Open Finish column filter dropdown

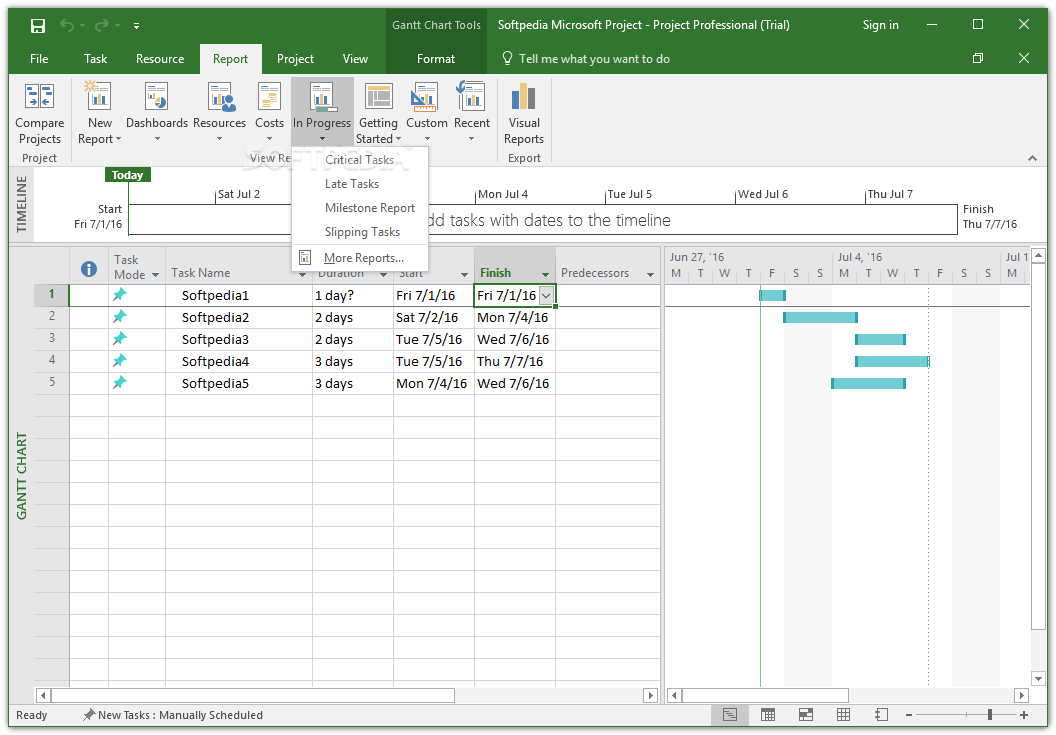(x=545, y=275)
